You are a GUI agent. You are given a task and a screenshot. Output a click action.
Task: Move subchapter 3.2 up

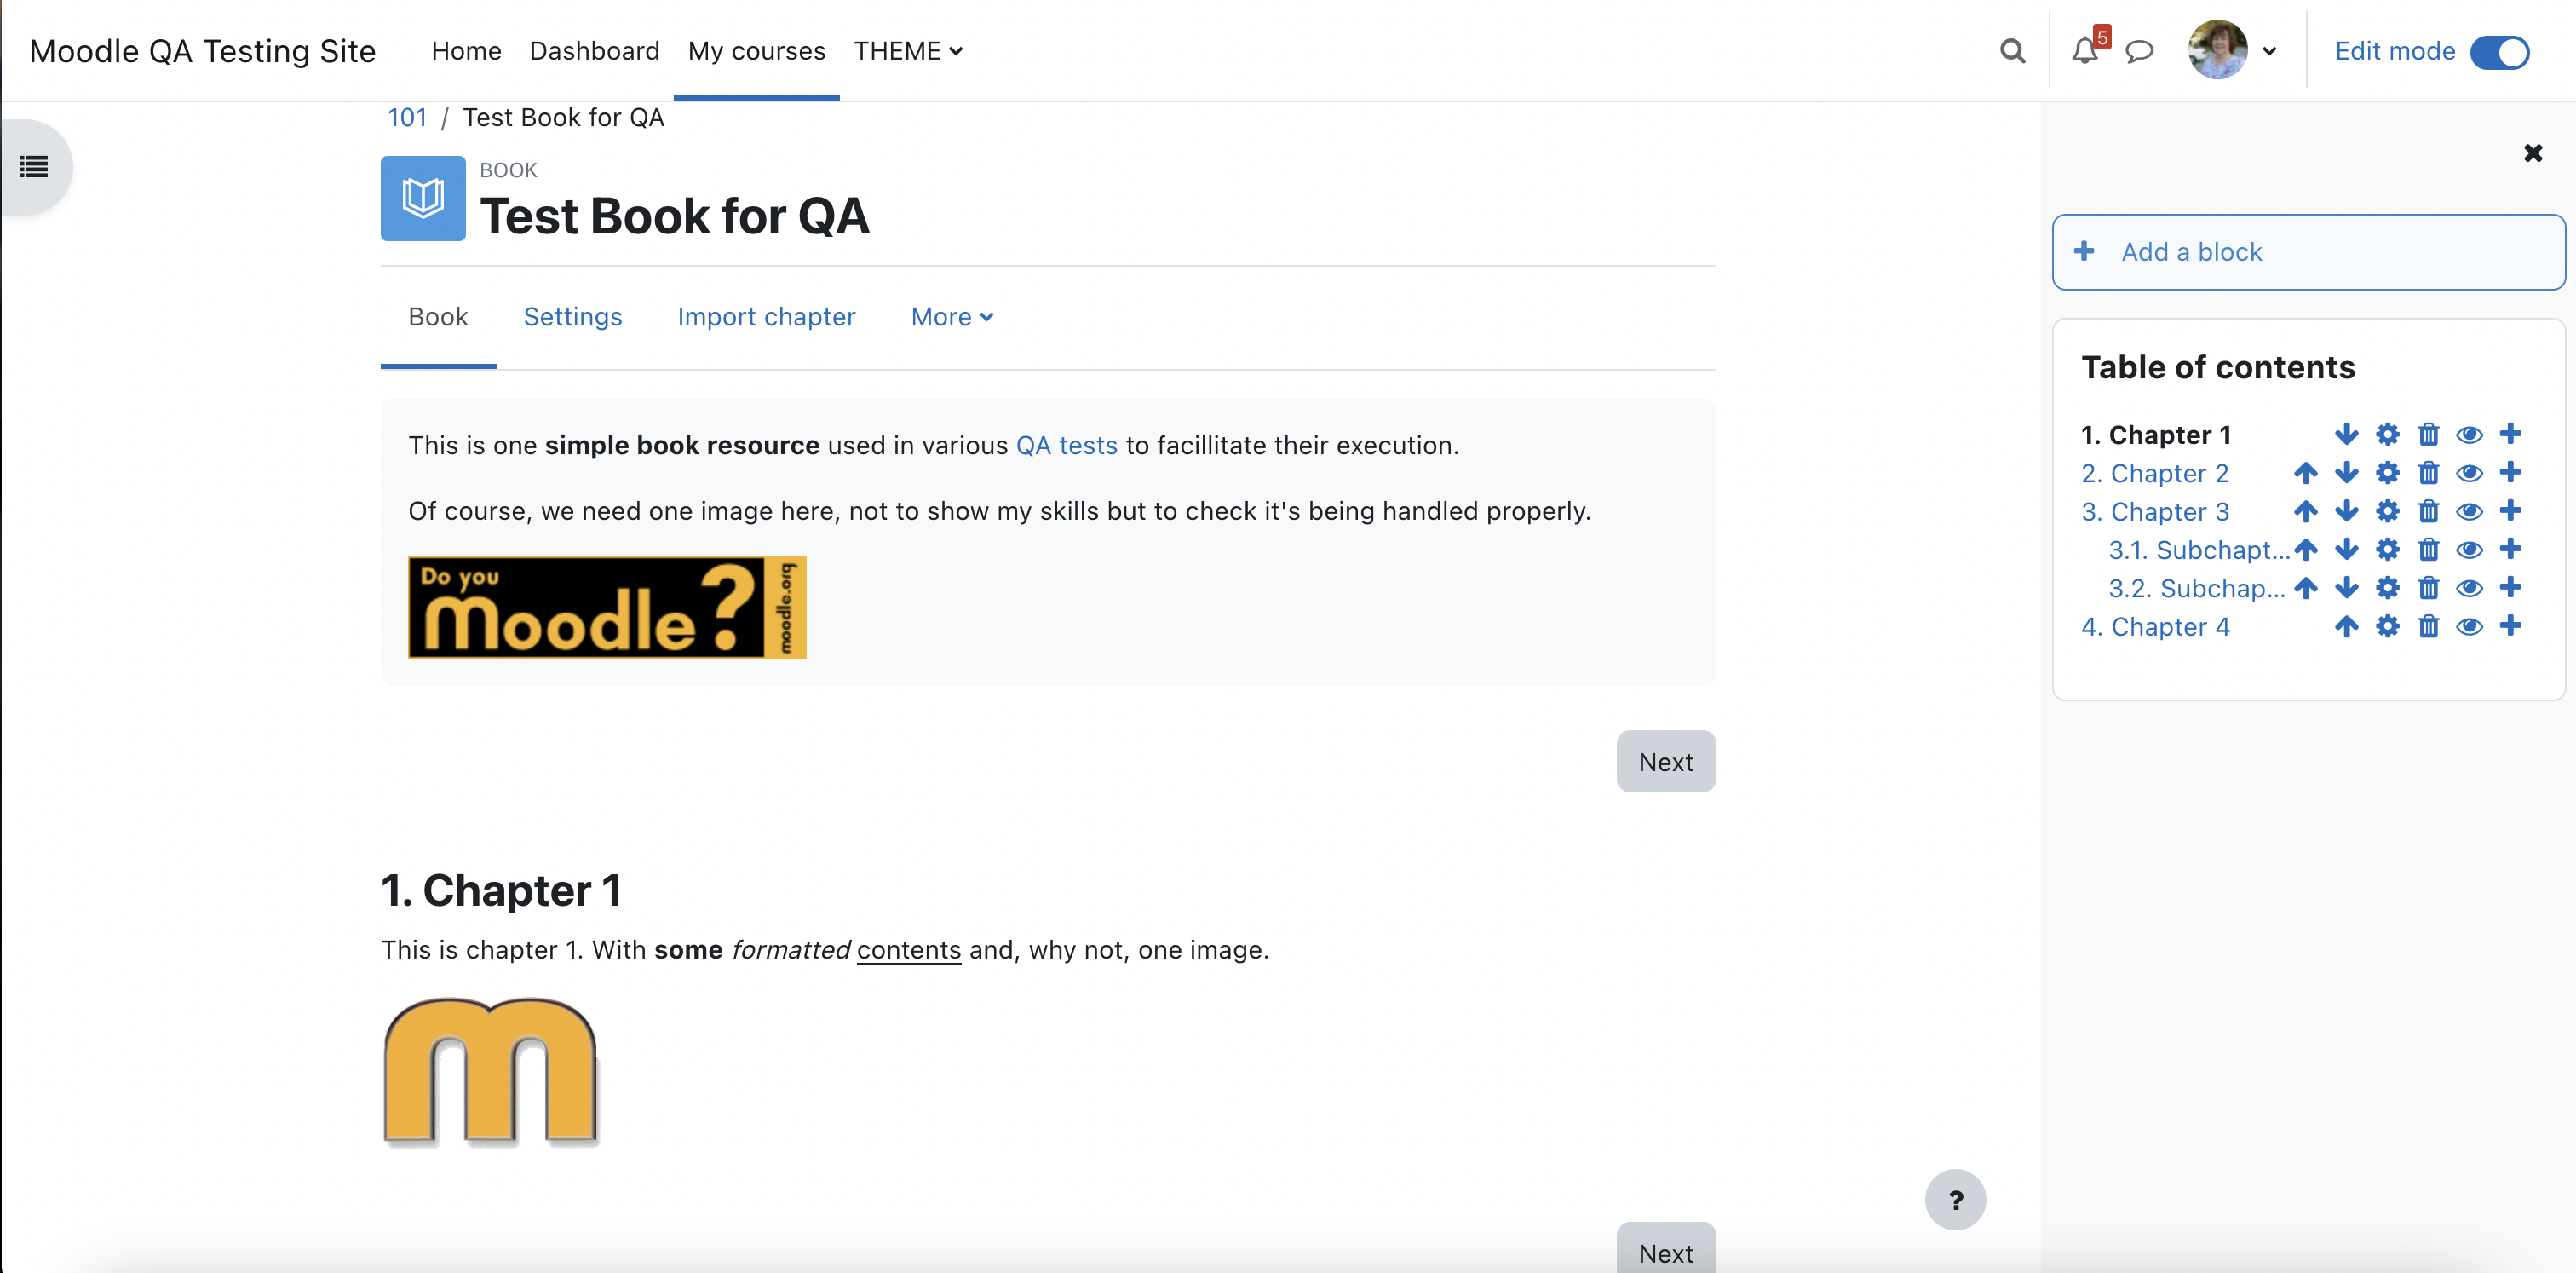click(2305, 588)
